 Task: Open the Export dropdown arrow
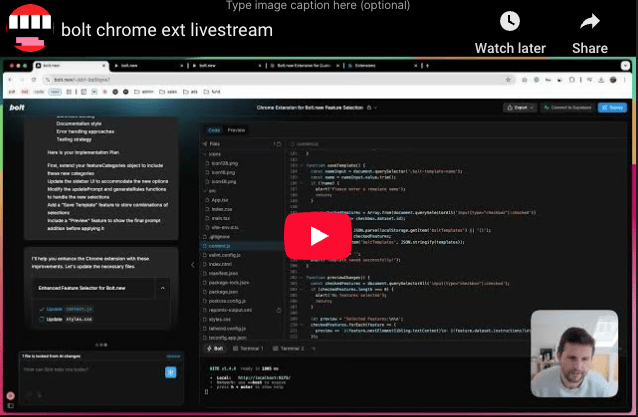click(532, 108)
